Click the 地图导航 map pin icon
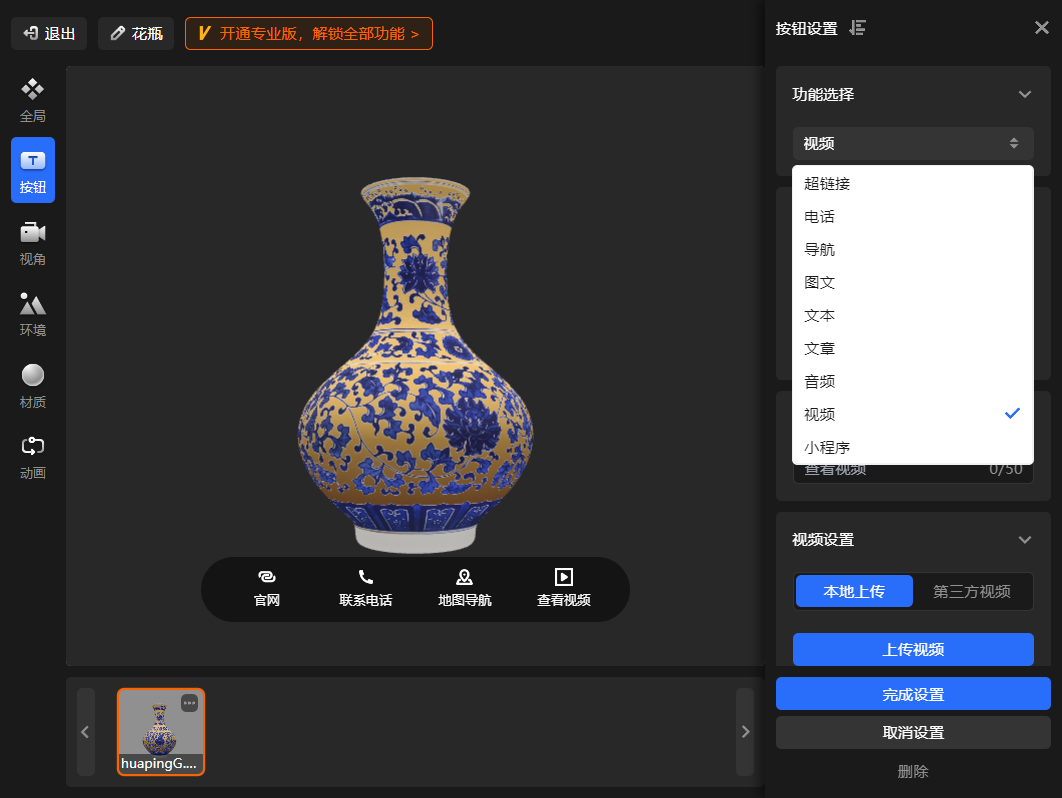Screen dimensions: 1062x798 [464, 577]
